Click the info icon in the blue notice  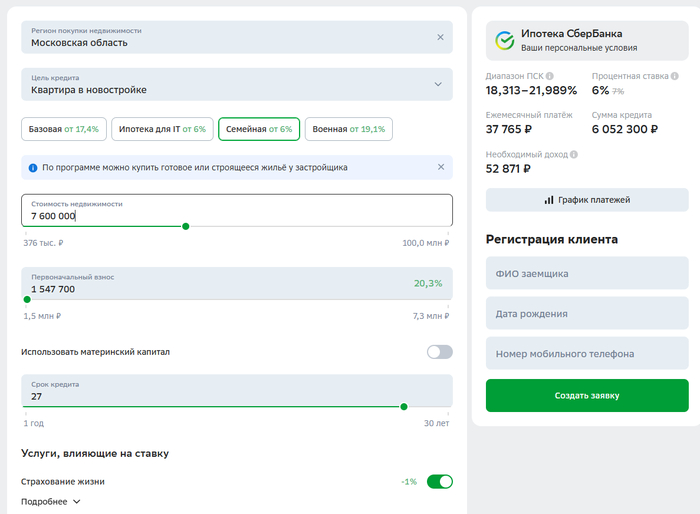(33, 167)
